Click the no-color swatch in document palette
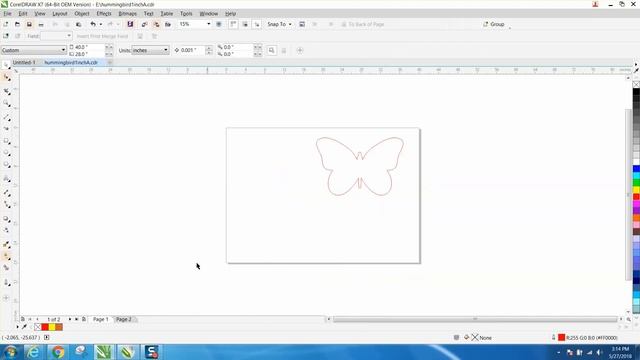Image resolution: width=640 pixels, height=360 pixels. (x=38, y=327)
